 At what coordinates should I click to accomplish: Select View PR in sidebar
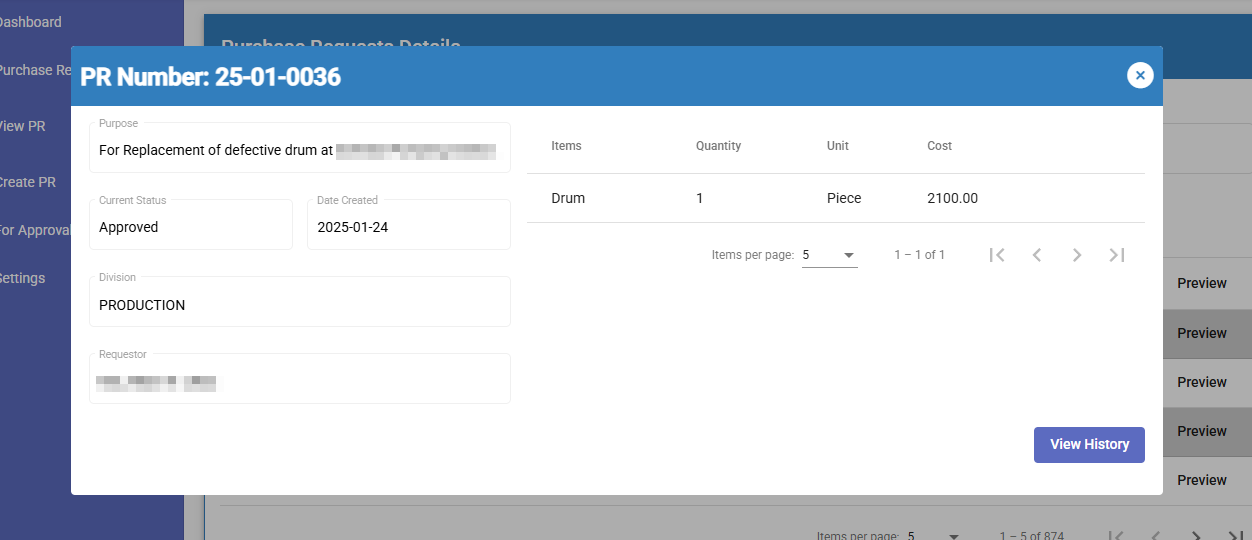23,126
